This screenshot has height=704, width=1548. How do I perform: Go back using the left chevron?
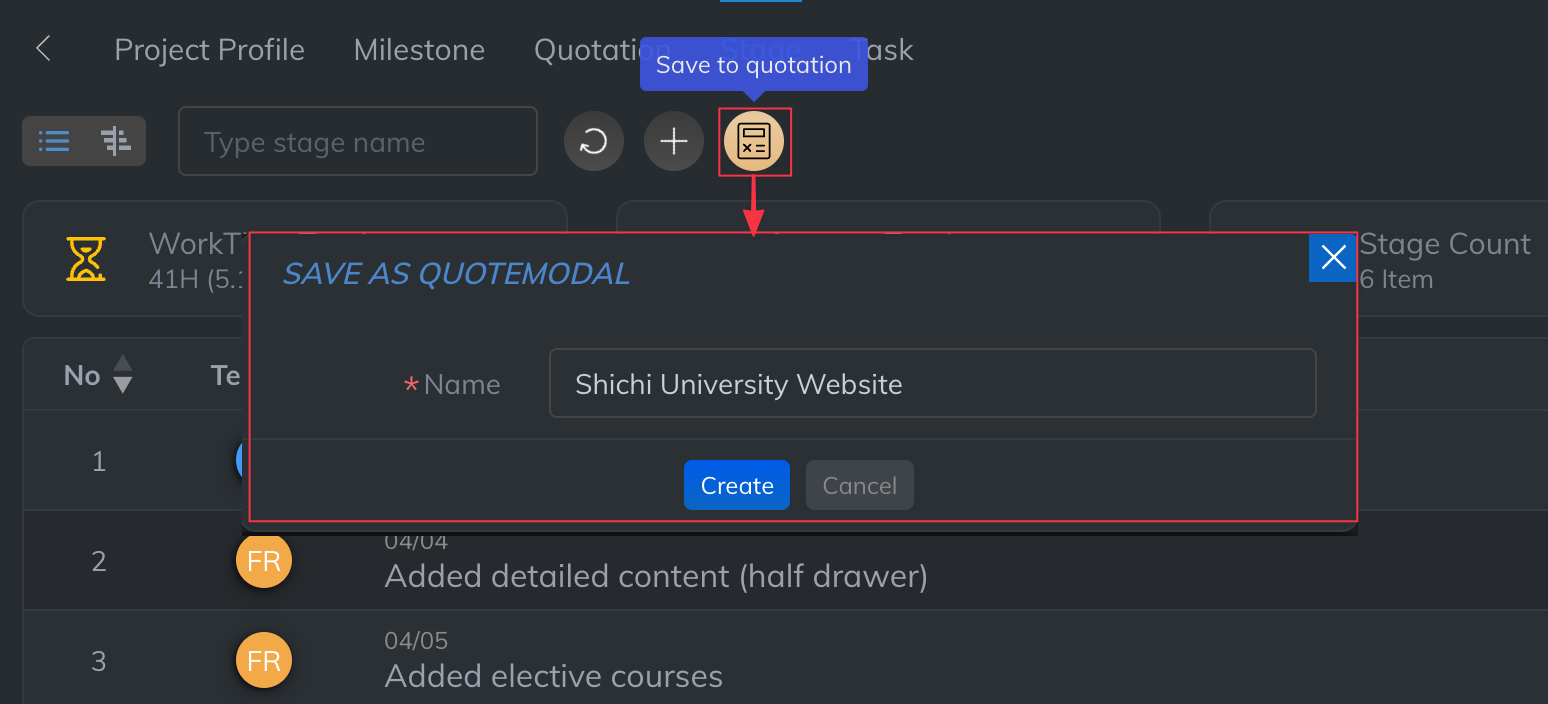(x=43, y=49)
